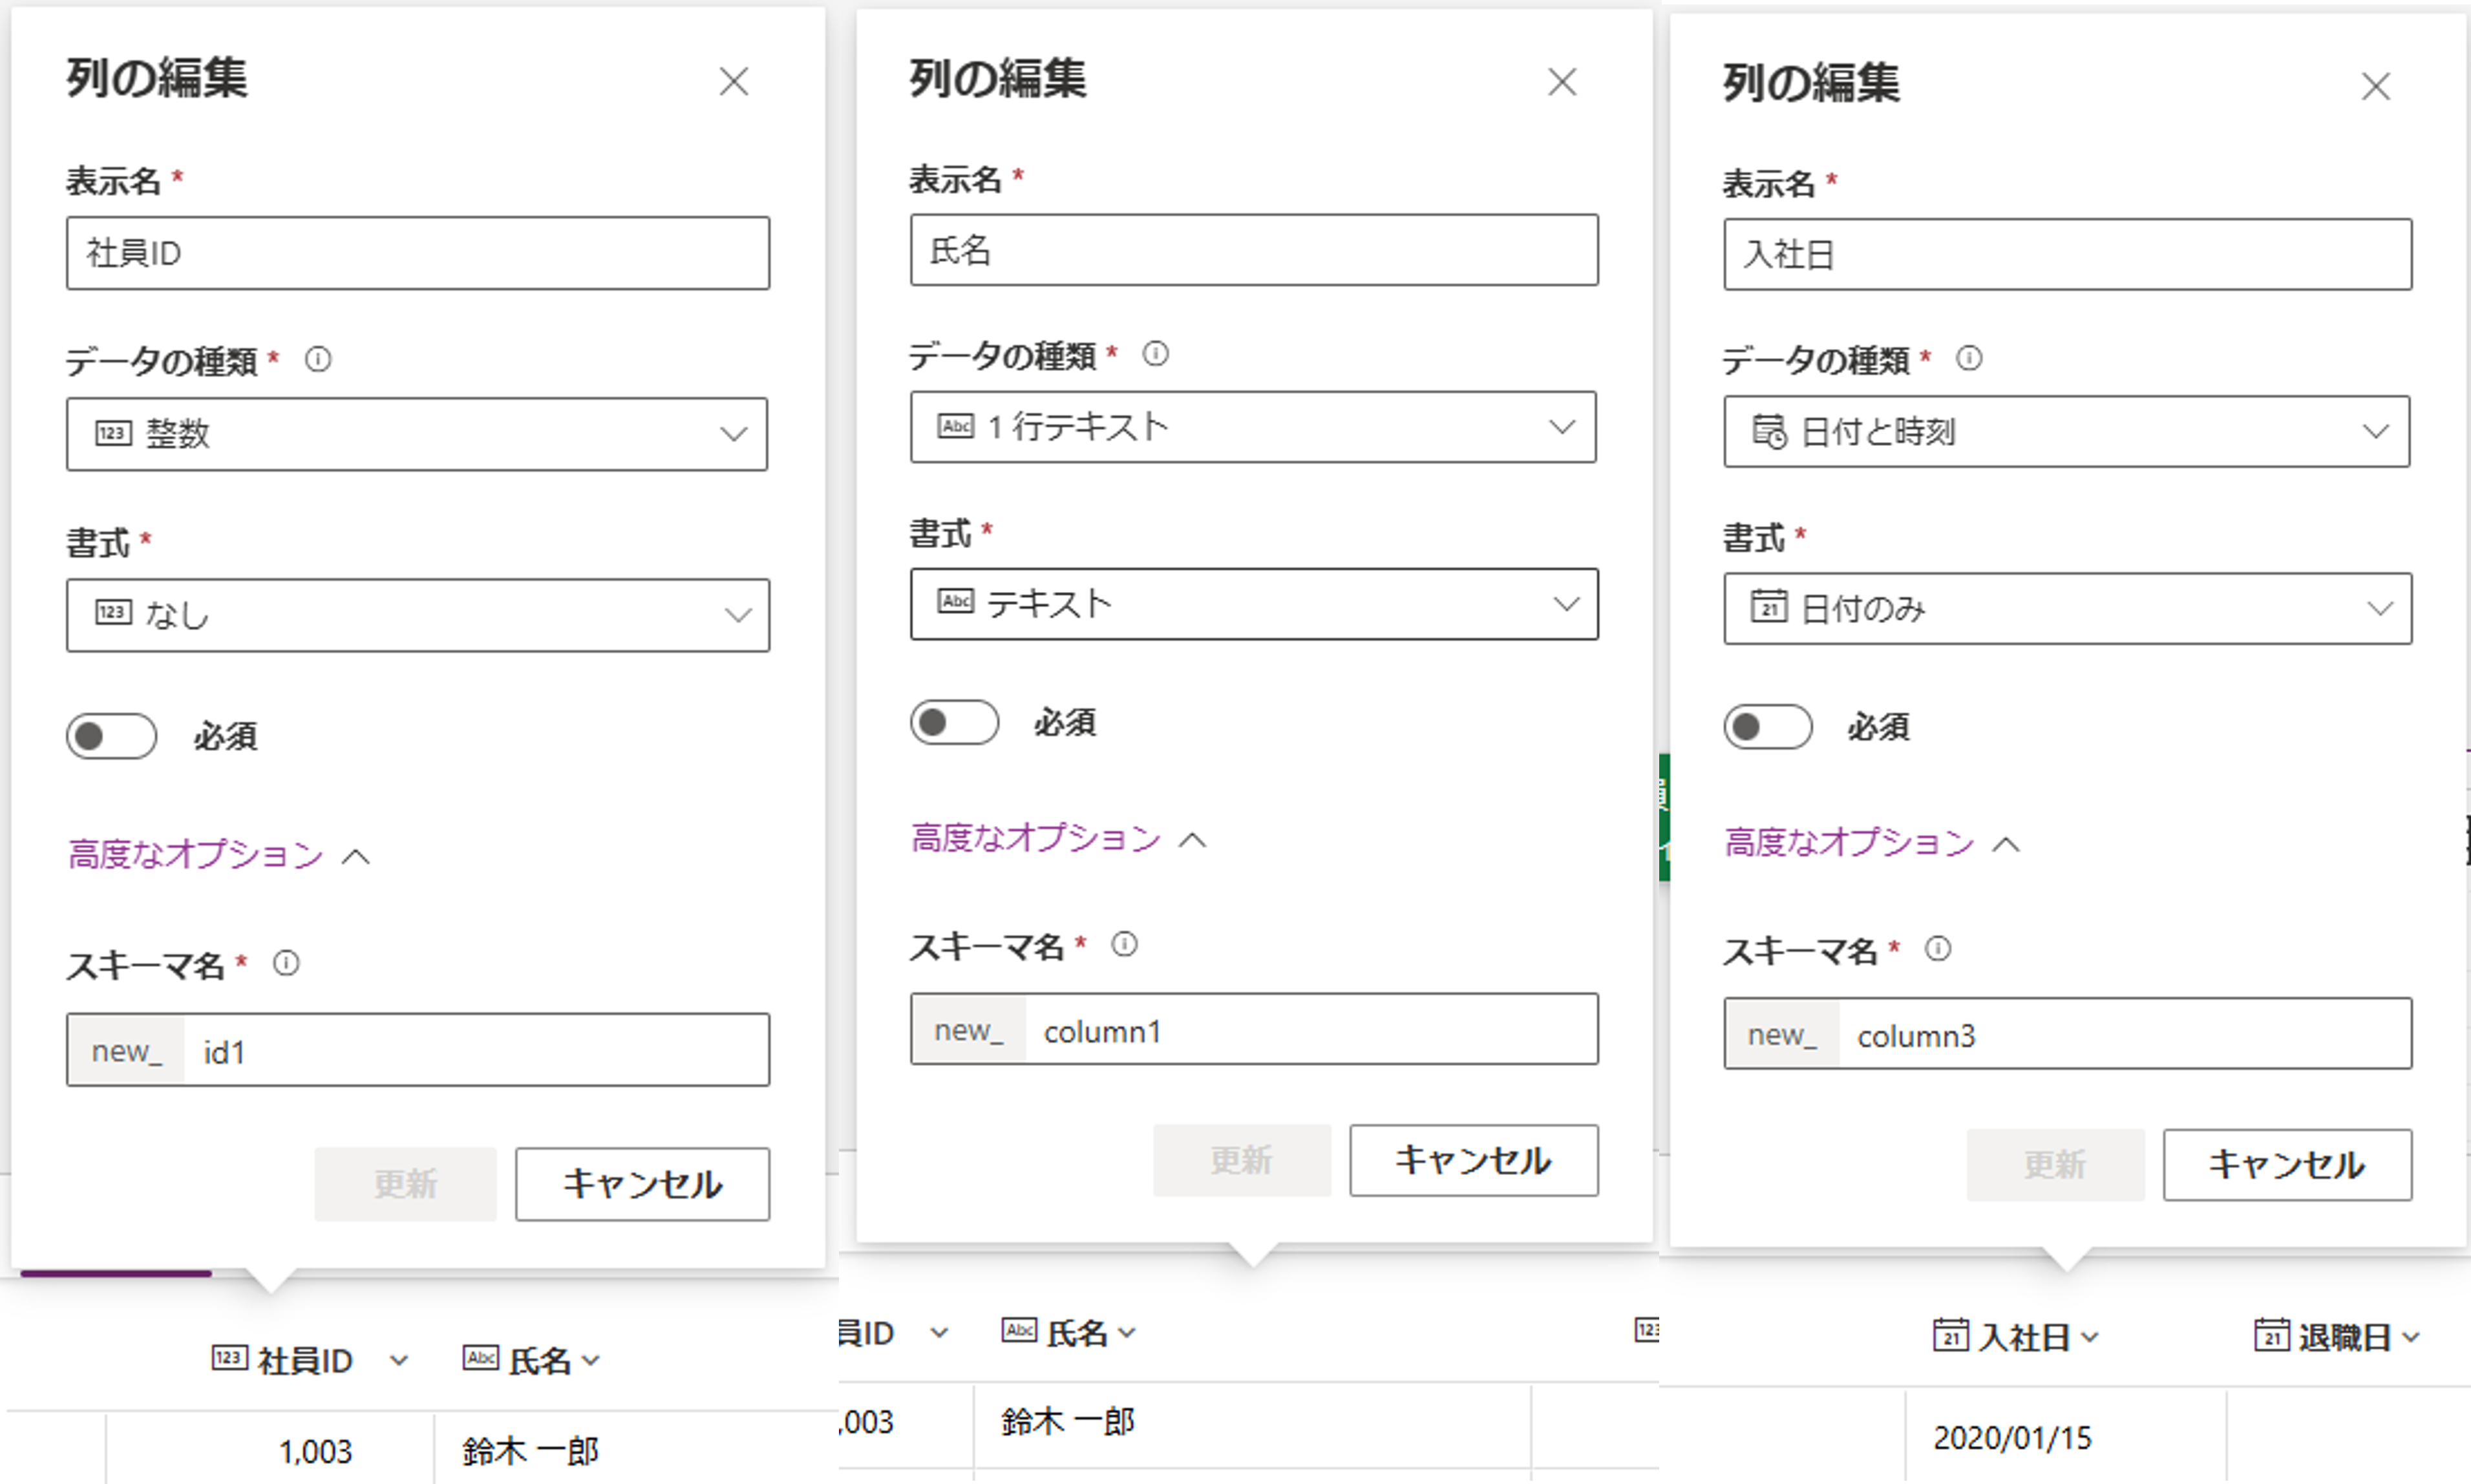Click 更新 button in 入社日 panel
2471x1484 pixels.
coord(2055,1165)
